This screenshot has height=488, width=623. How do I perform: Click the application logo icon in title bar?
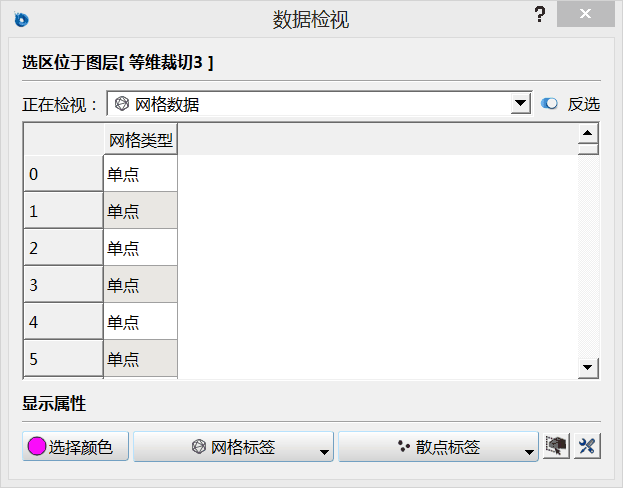21,19
